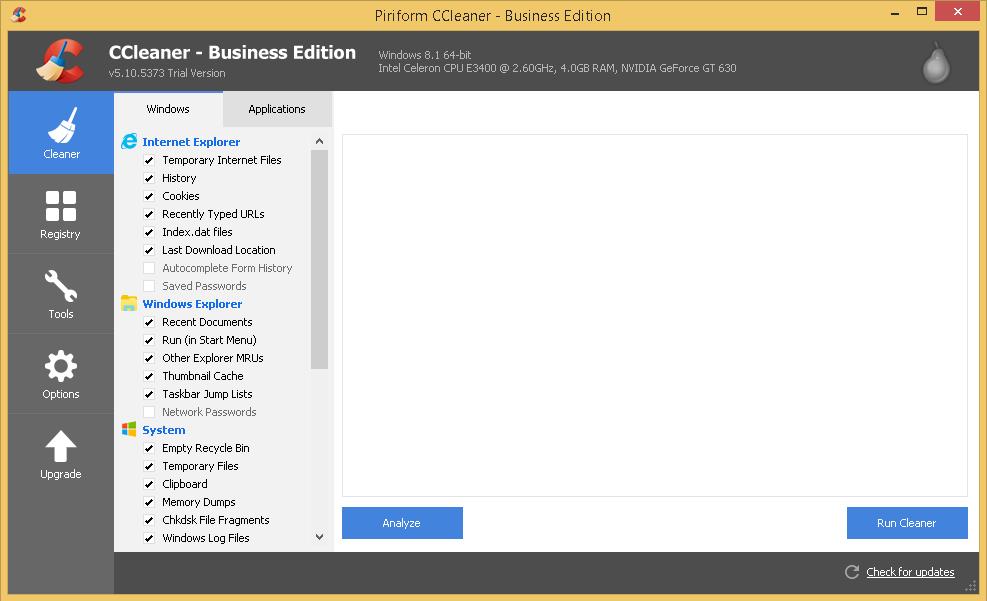Image resolution: width=987 pixels, height=601 pixels.
Task: Open the Tools wrench section
Action: 61,294
